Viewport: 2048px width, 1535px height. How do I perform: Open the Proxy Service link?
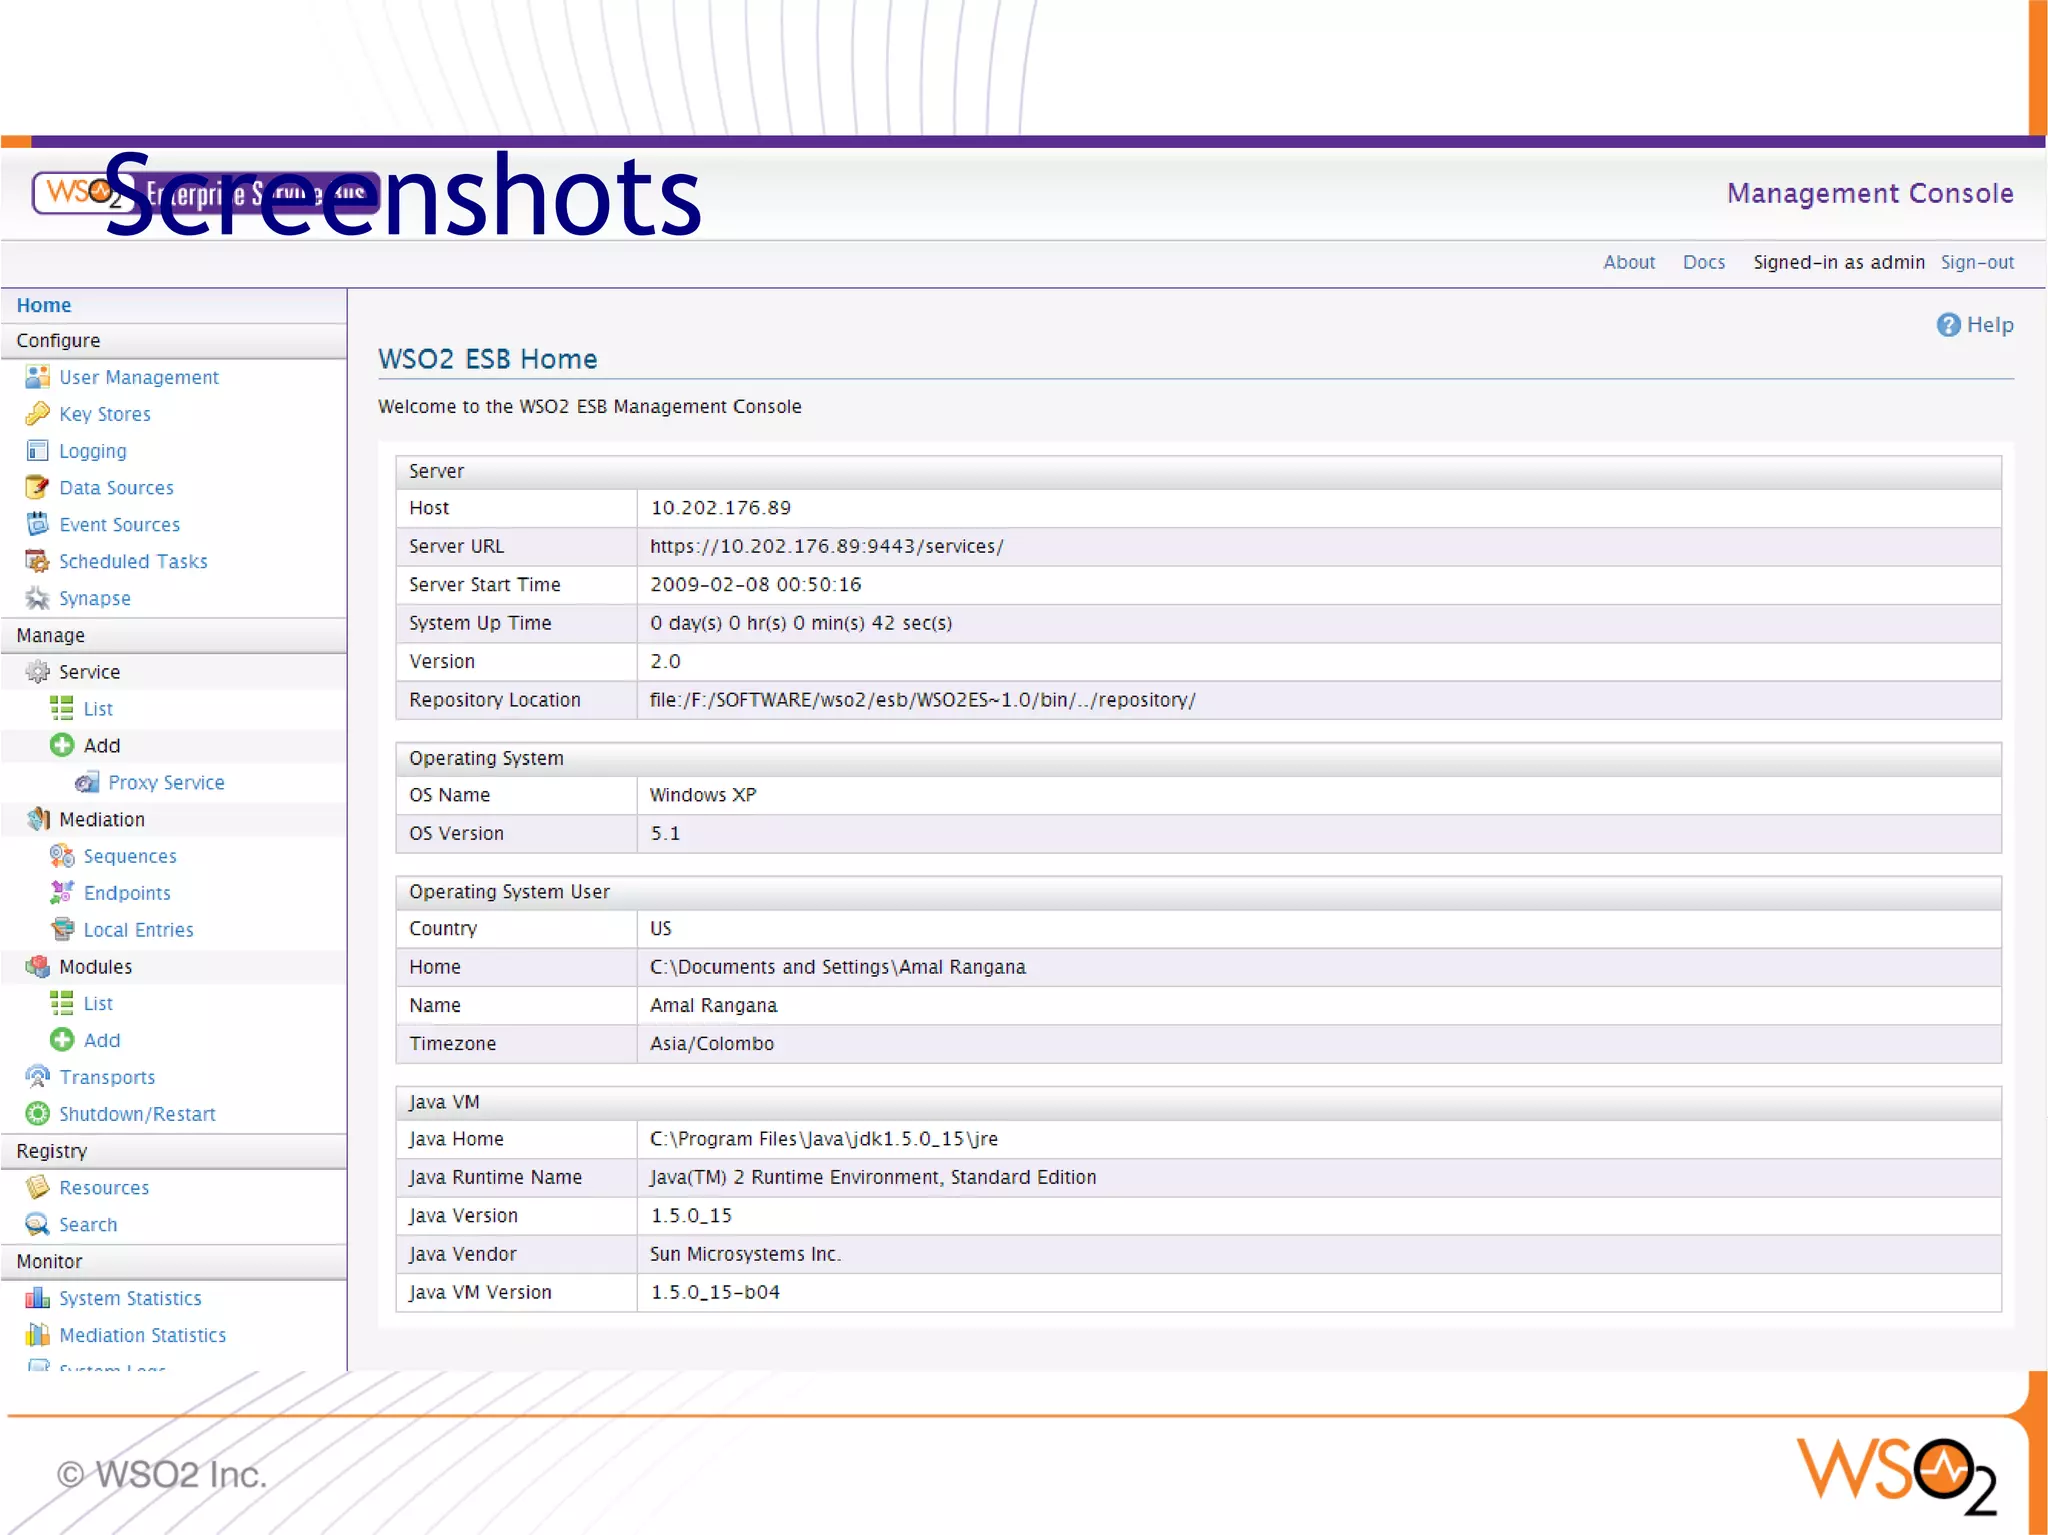click(166, 783)
